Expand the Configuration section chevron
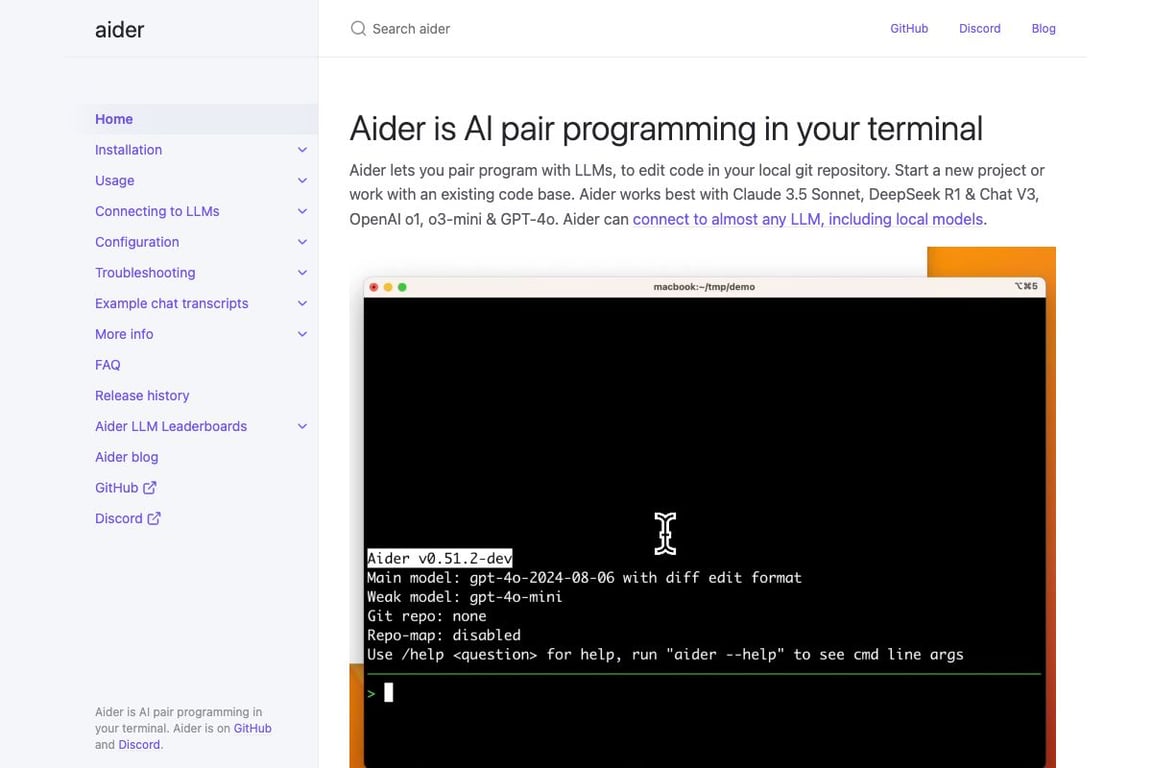Screen dimensions: 1152x768 coord(302,242)
